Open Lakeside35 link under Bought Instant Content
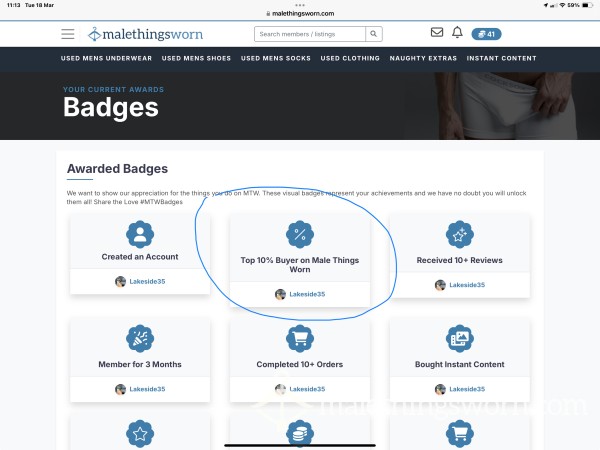 (x=467, y=389)
